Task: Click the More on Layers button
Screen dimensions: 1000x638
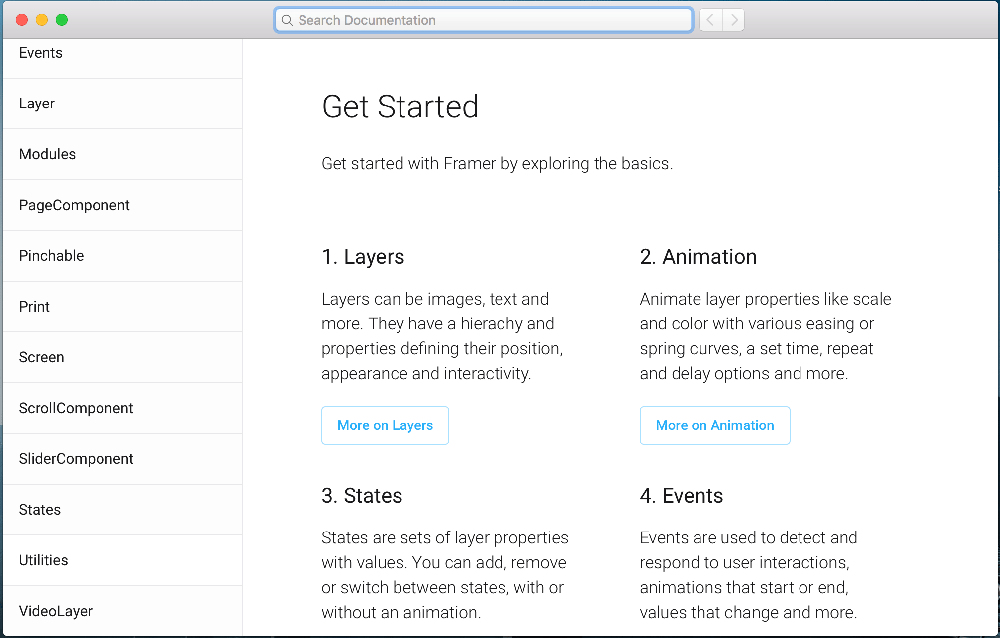Action: pyautogui.click(x=385, y=425)
